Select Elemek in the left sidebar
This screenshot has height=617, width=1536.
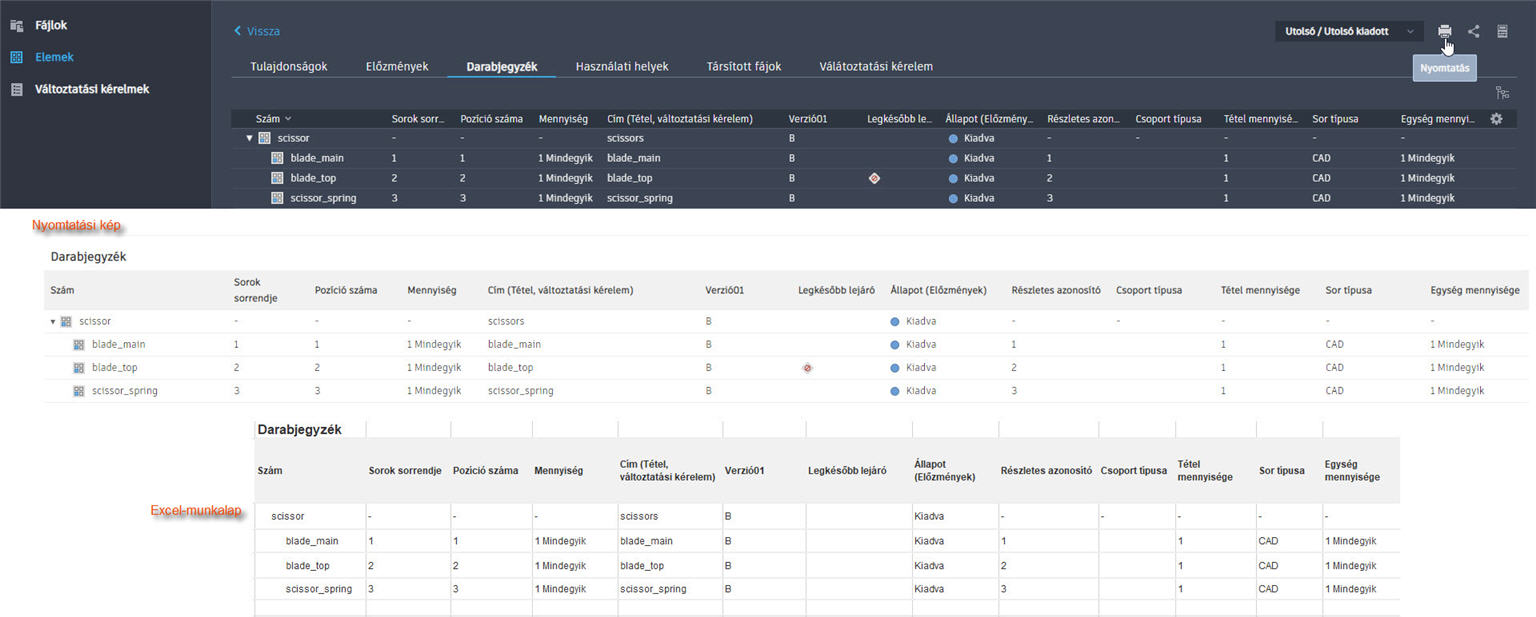(56, 57)
